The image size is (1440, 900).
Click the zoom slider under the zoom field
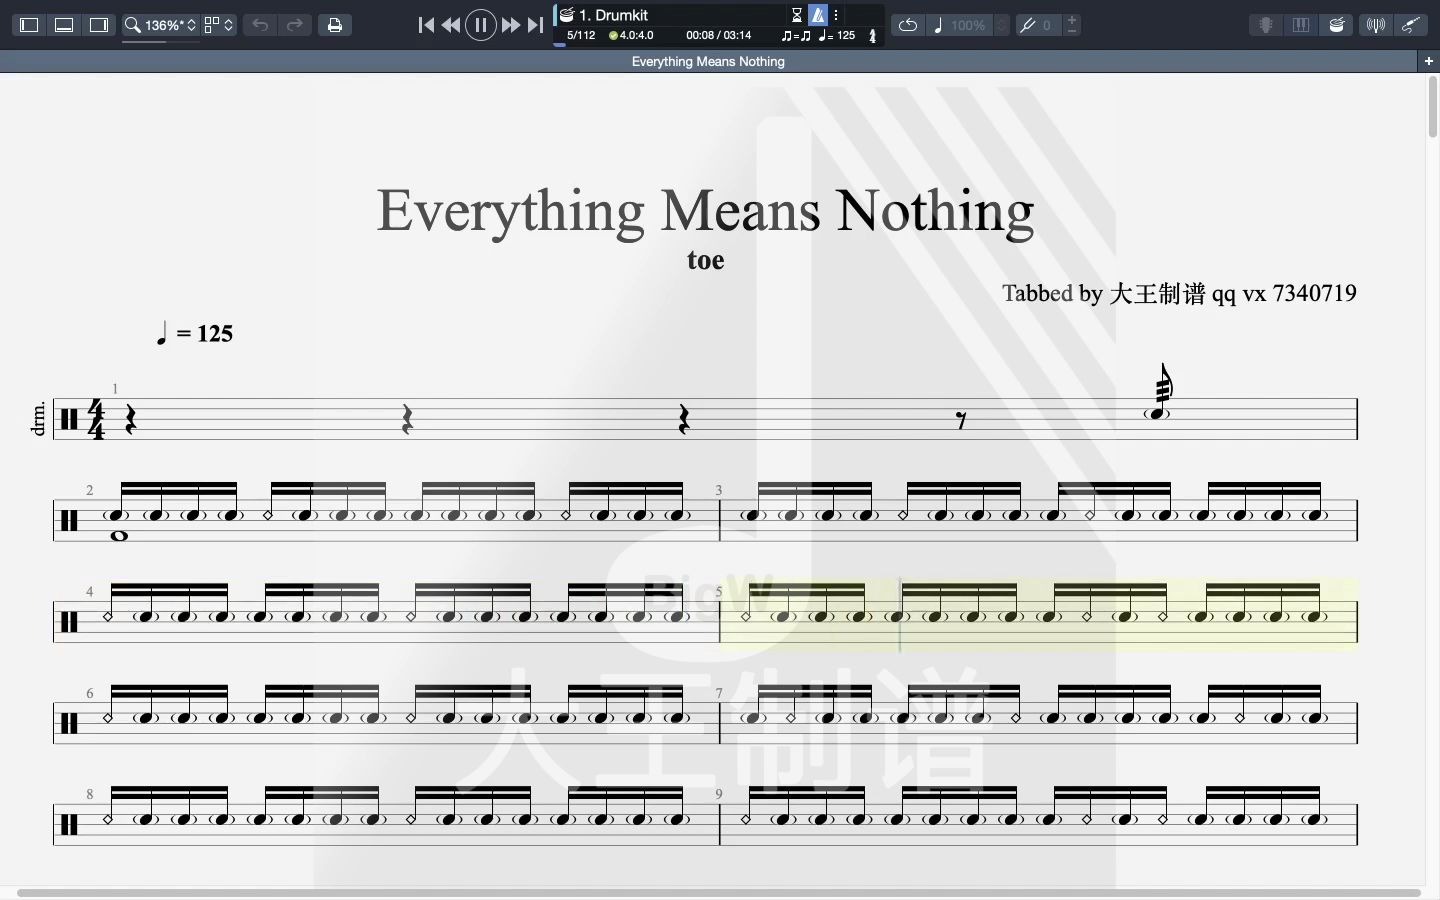pos(160,42)
